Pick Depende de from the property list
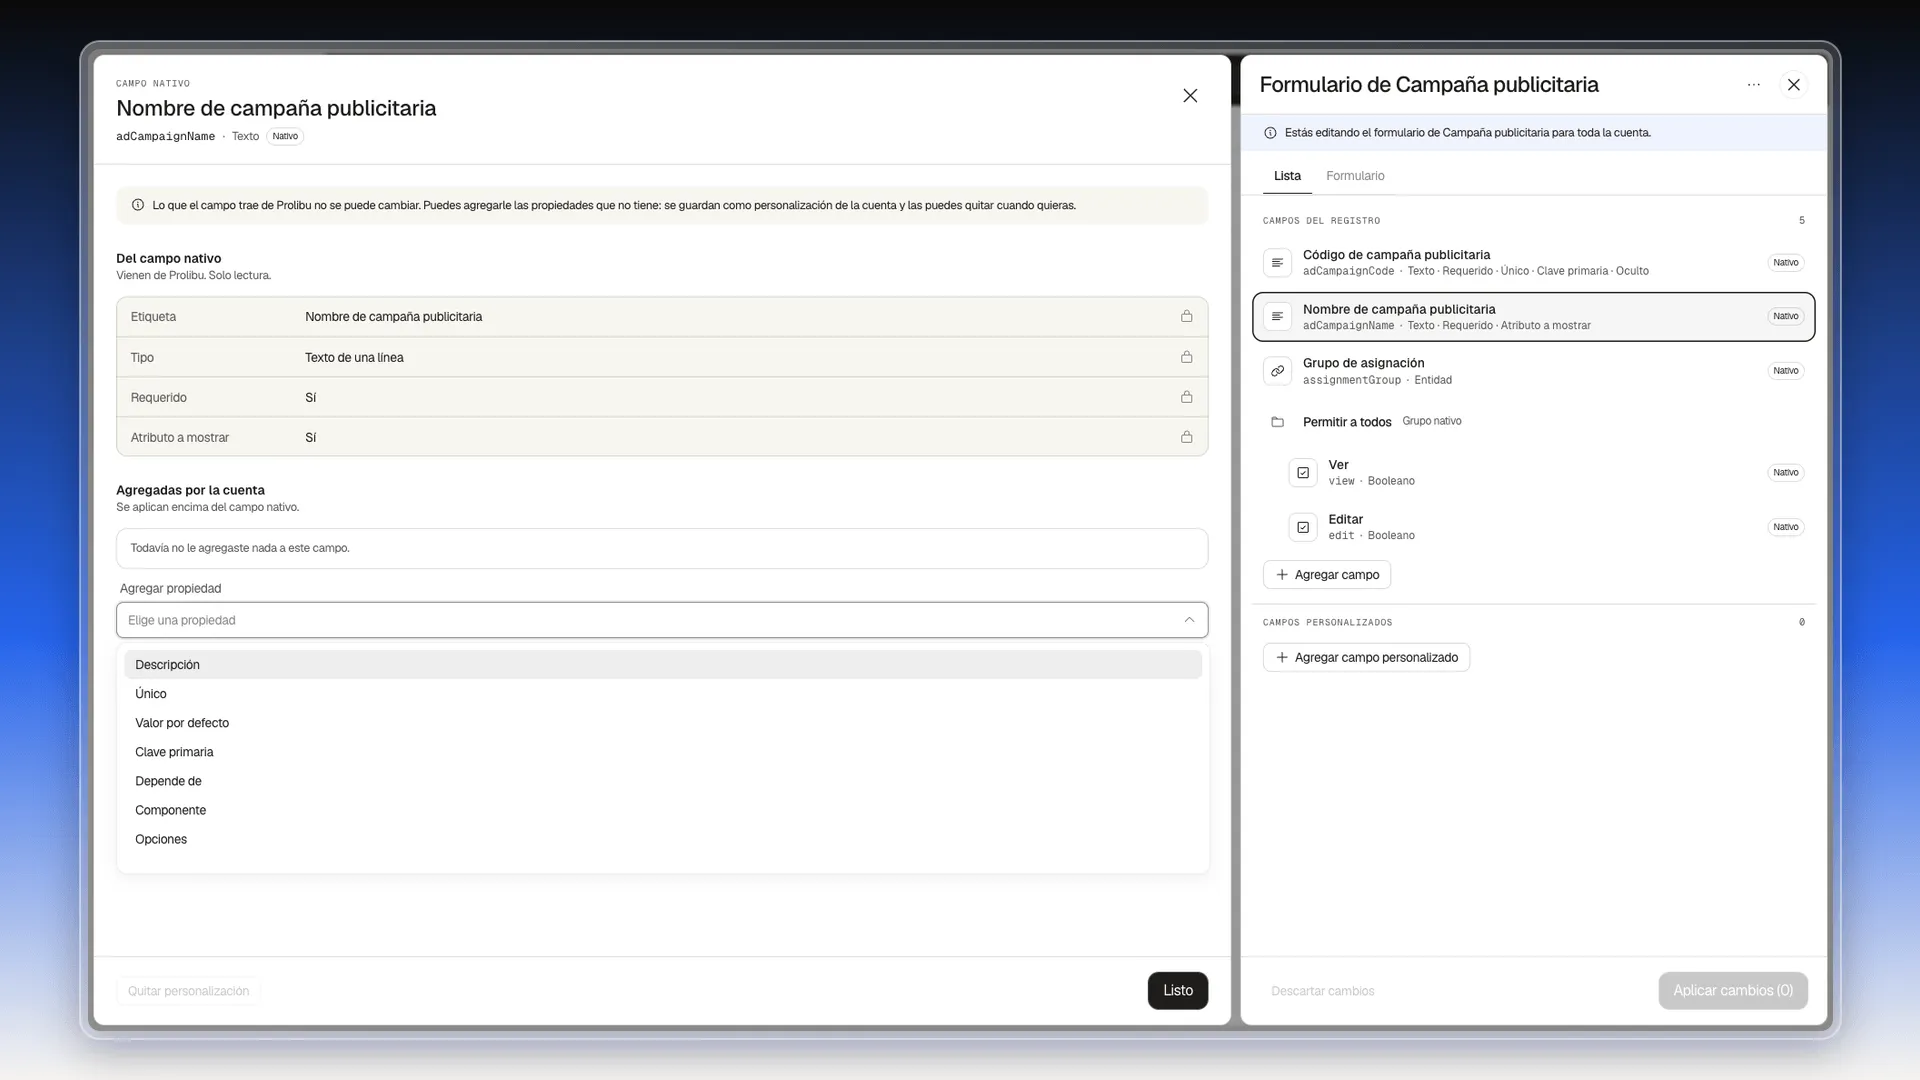The image size is (1920, 1080). pyautogui.click(x=663, y=781)
